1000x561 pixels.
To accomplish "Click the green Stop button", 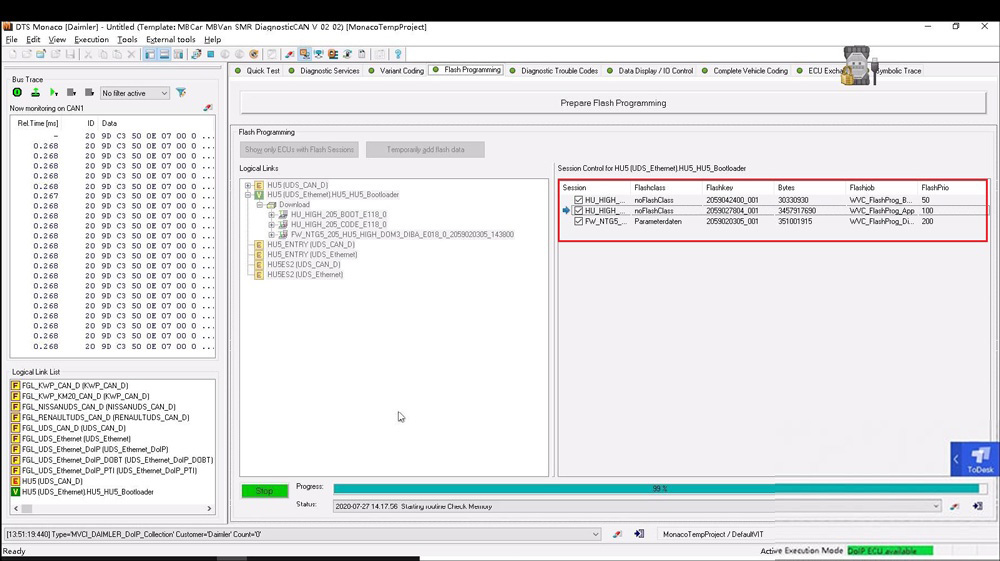I will 265,491.
